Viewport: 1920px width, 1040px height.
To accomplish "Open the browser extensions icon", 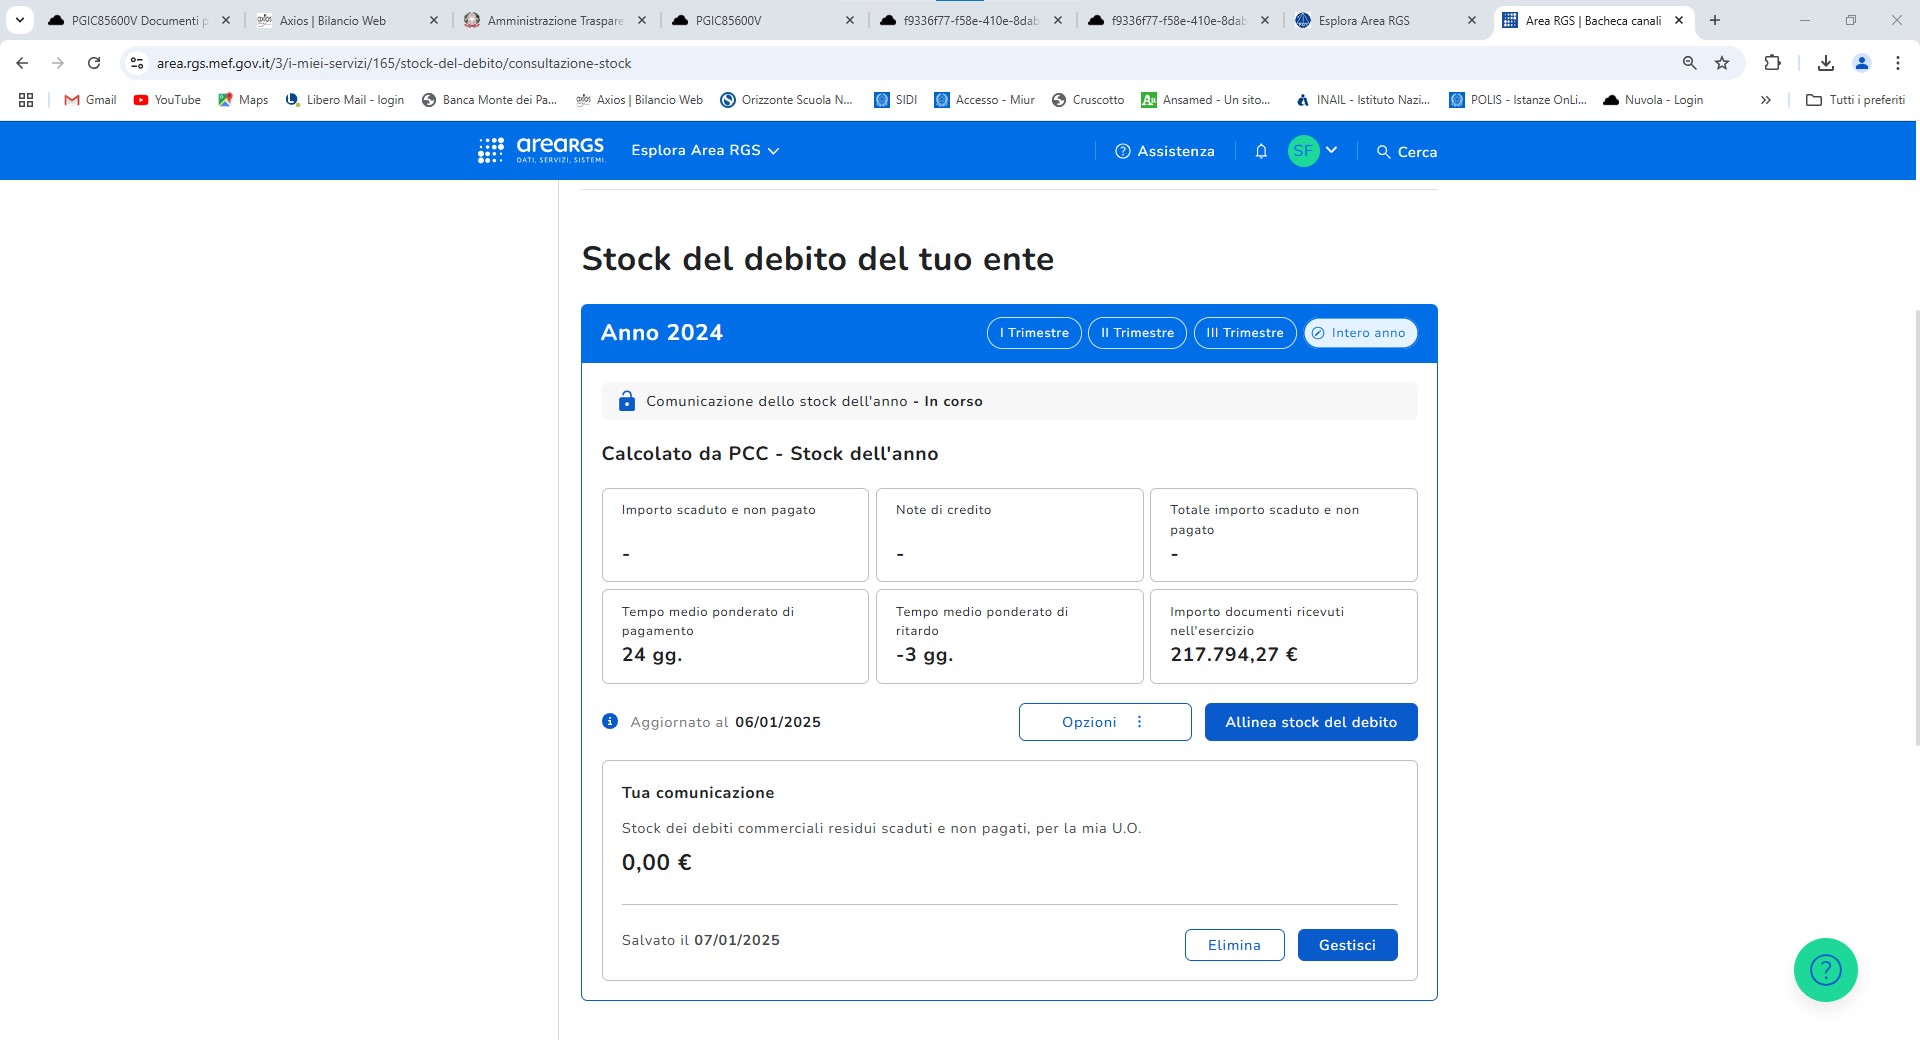I will [x=1772, y=63].
